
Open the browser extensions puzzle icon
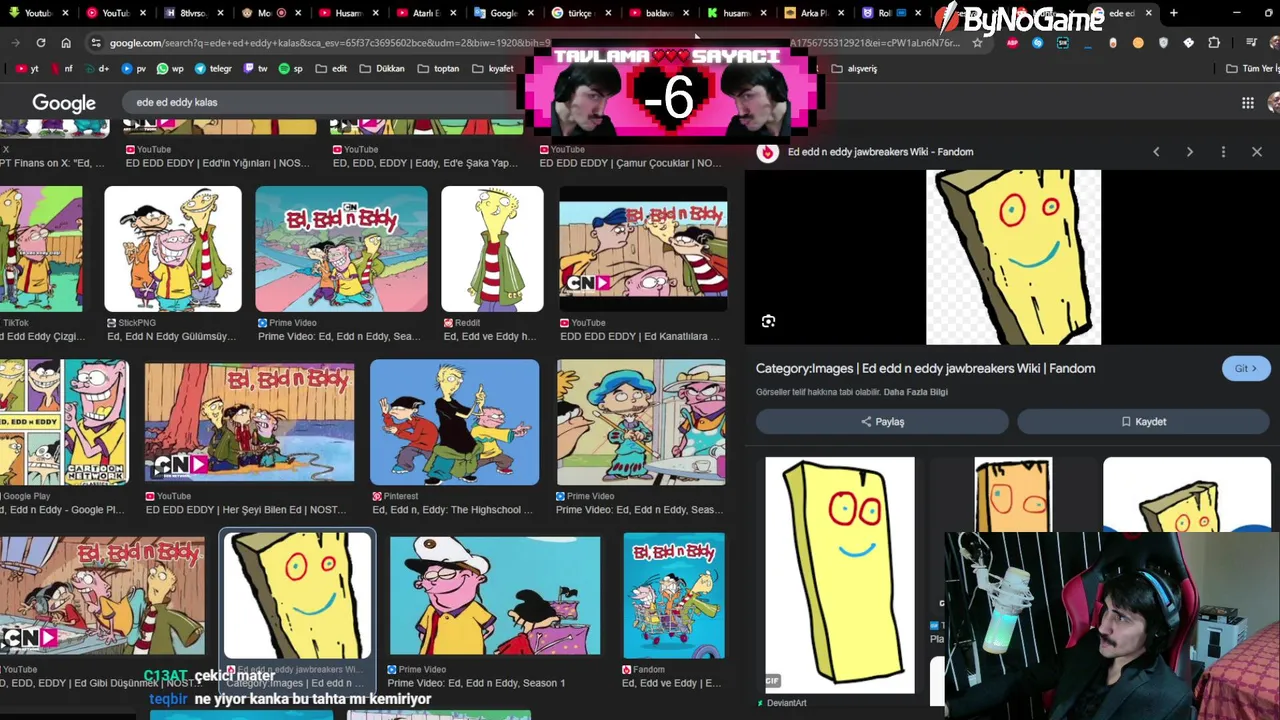coord(1214,43)
